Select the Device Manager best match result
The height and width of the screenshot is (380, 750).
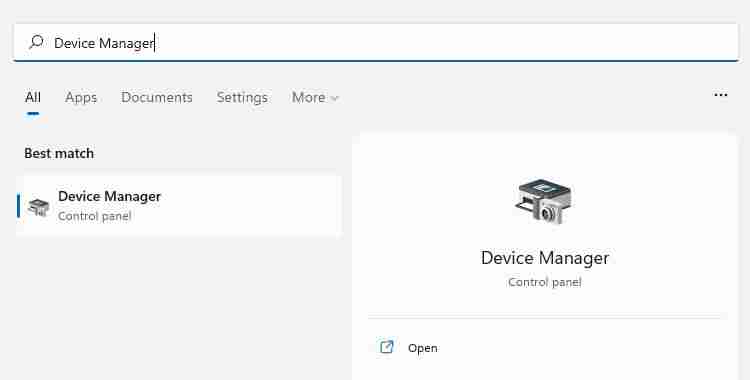coord(179,206)
